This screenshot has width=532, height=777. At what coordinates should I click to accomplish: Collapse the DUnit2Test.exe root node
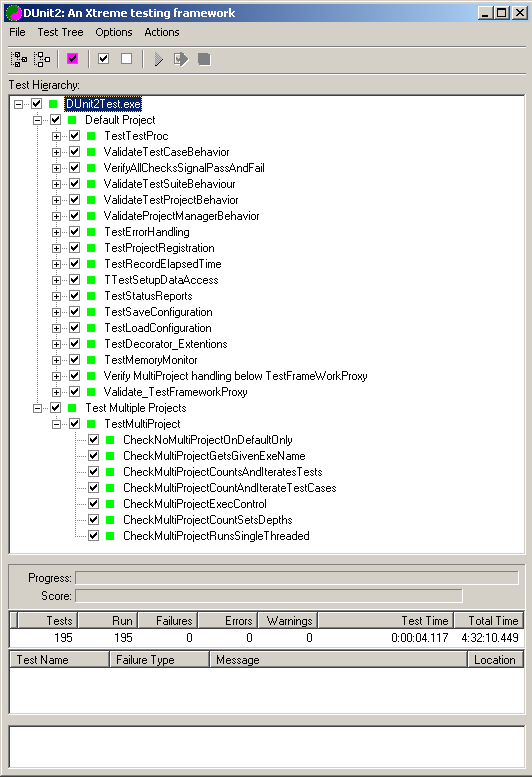pyautogui.click(x=18, y=104)
